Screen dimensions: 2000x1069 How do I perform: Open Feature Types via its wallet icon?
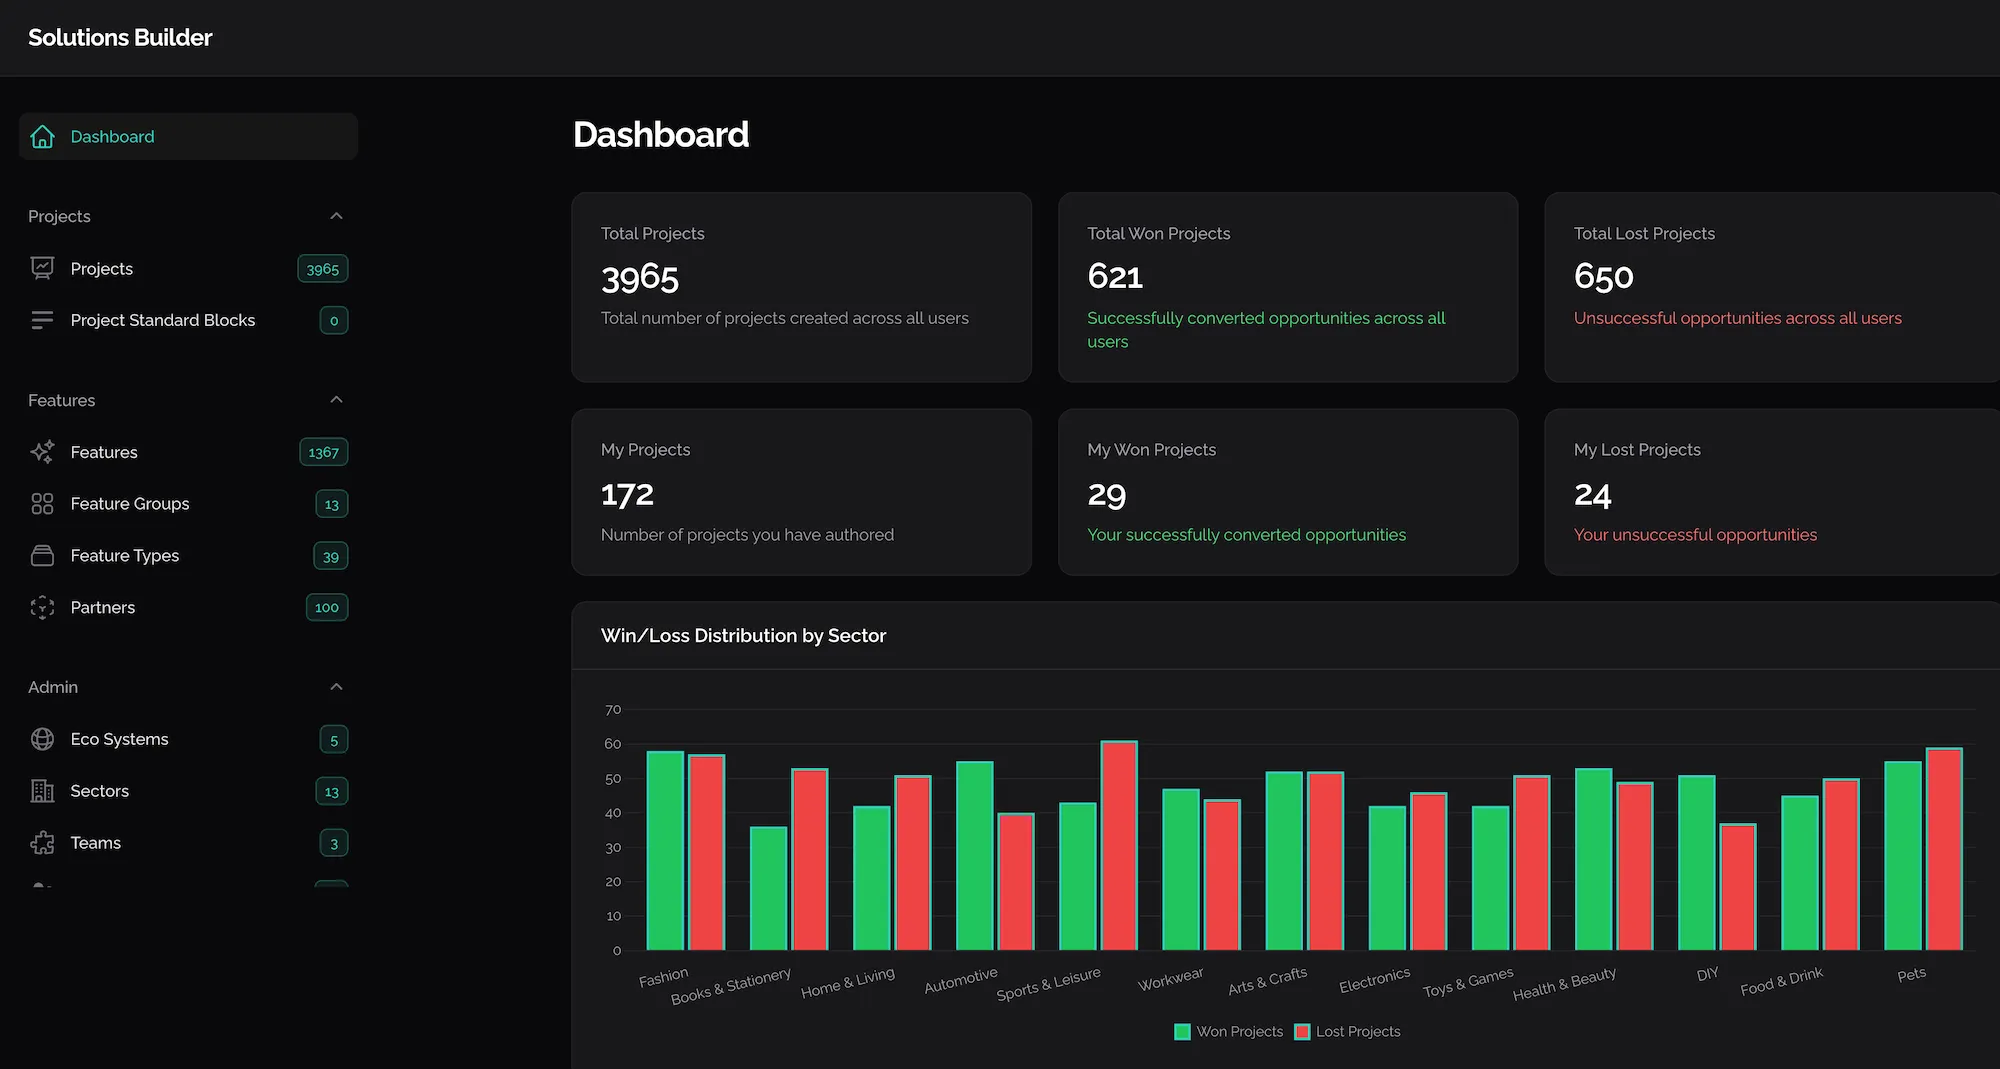point(42,555)
